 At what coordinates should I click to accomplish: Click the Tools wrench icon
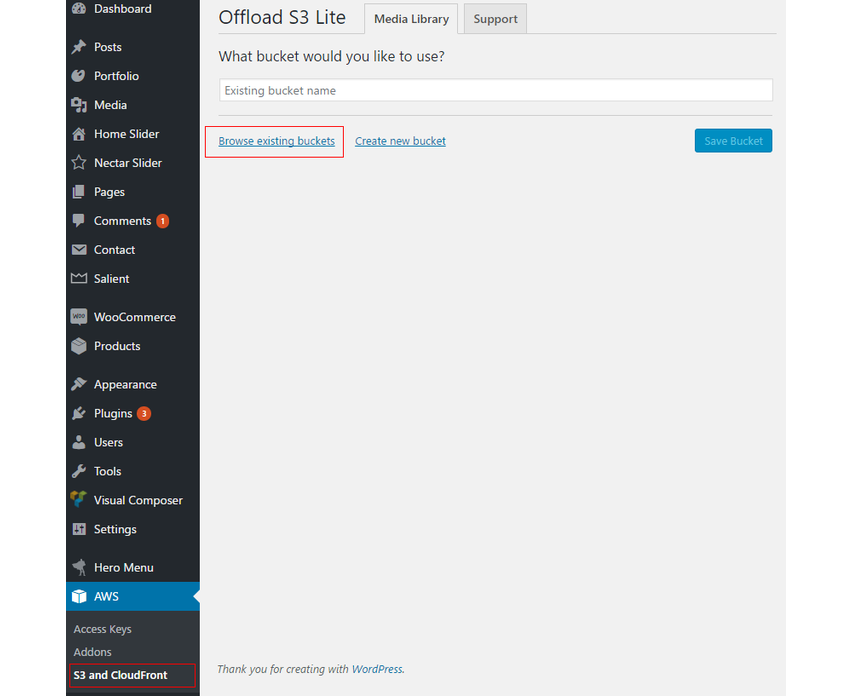tap(79, 471)
